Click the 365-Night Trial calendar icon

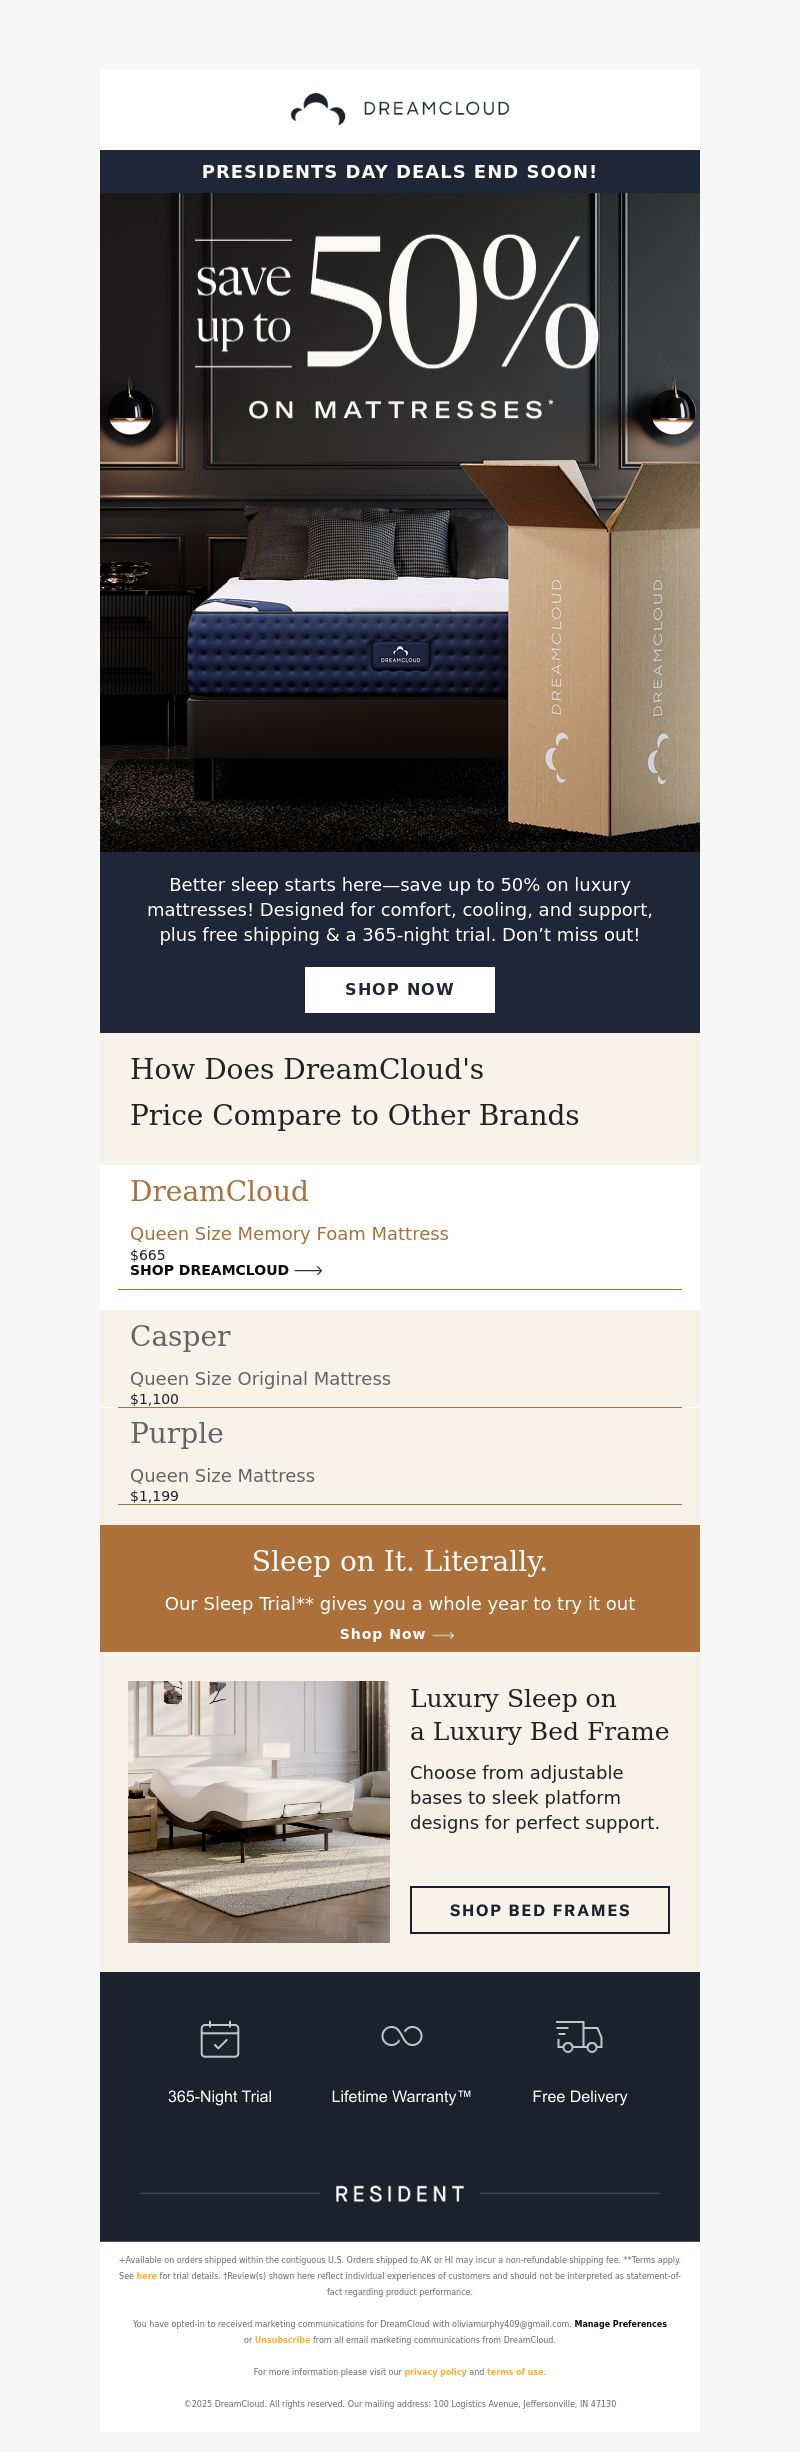pyautogui.click(x=220, y=2038)
